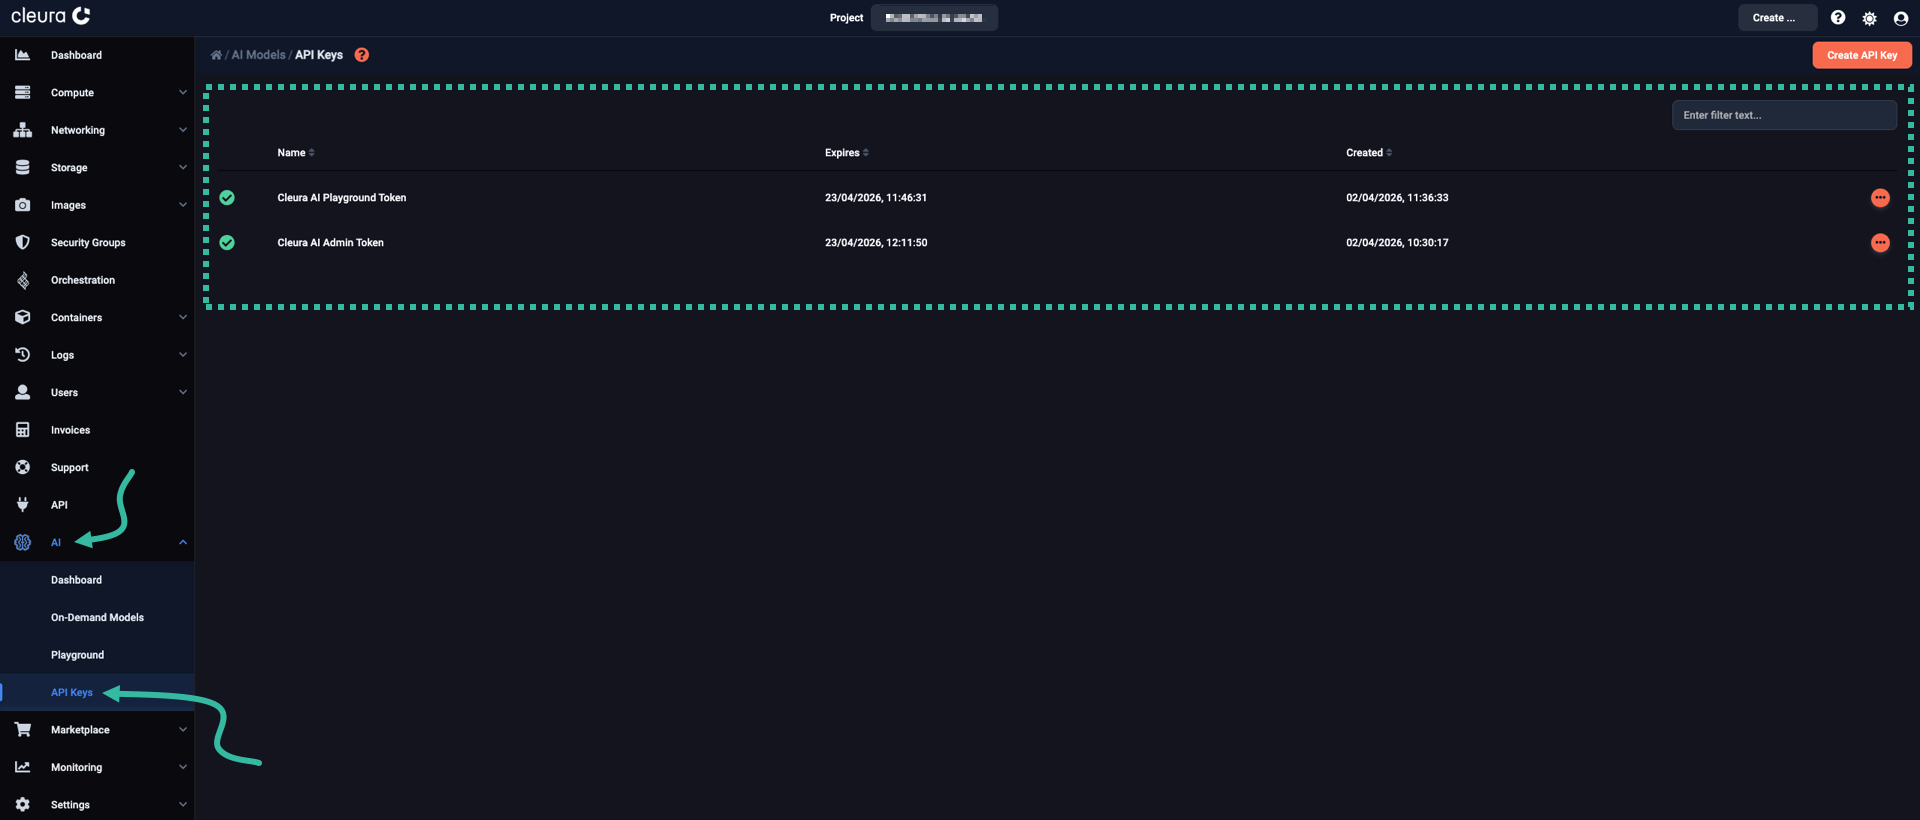Click the Settings gear icon in sidebar
The image size is (1920, 820).
(22, 805)
